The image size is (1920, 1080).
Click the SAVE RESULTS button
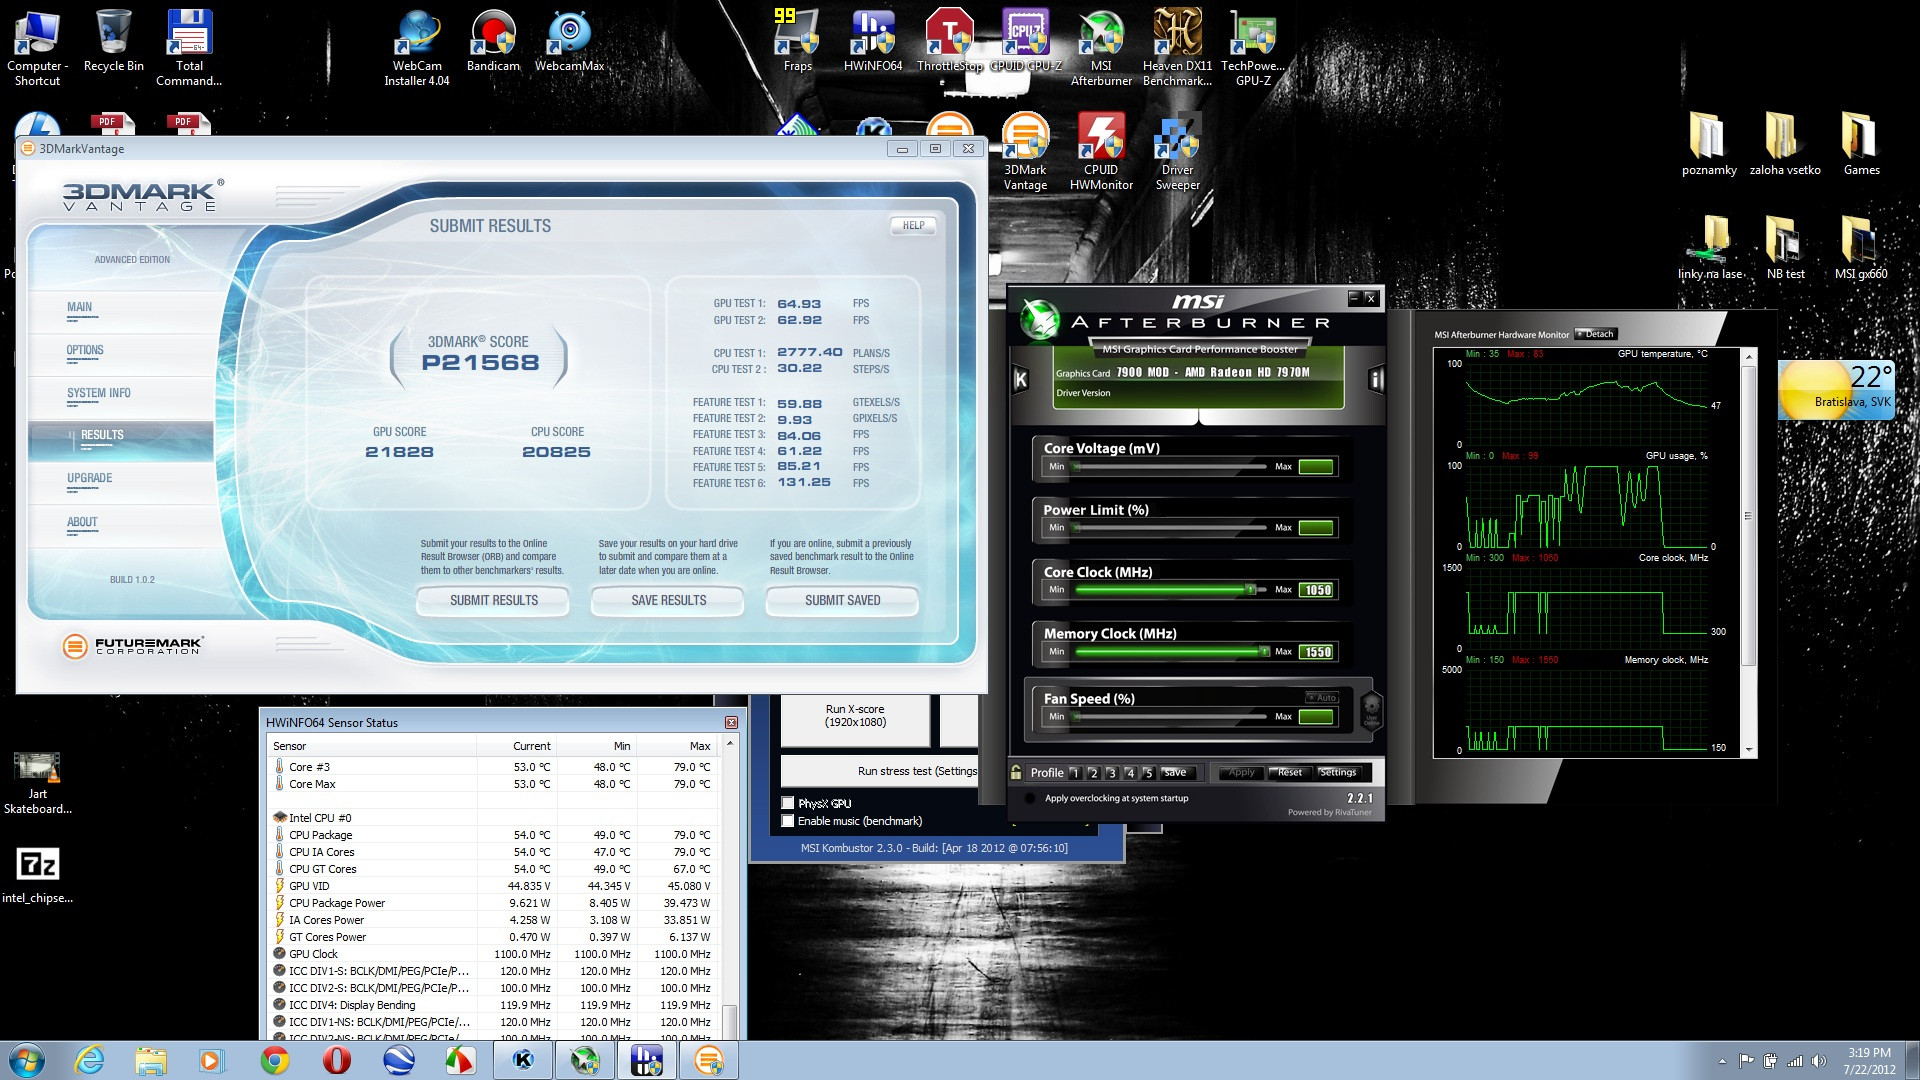click(x=668, y=601)
